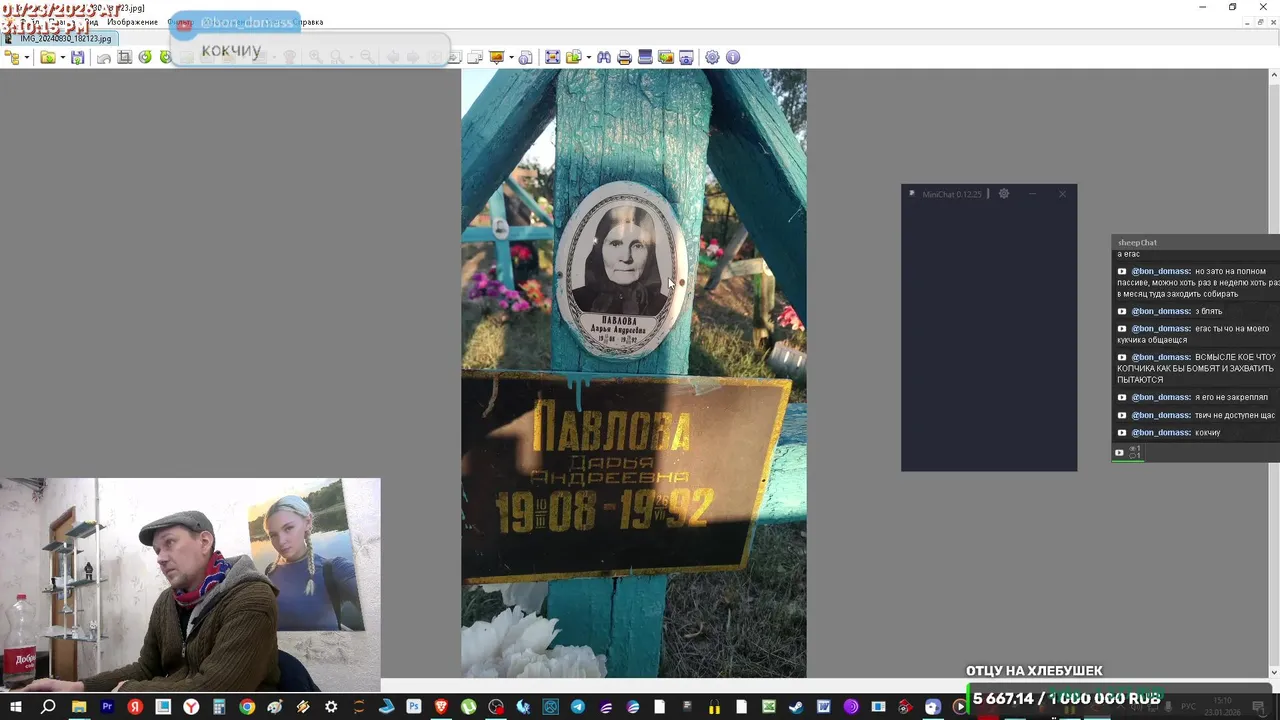Open Calculator from the taskbar
1280x720 pixels.
click(219, 707)
